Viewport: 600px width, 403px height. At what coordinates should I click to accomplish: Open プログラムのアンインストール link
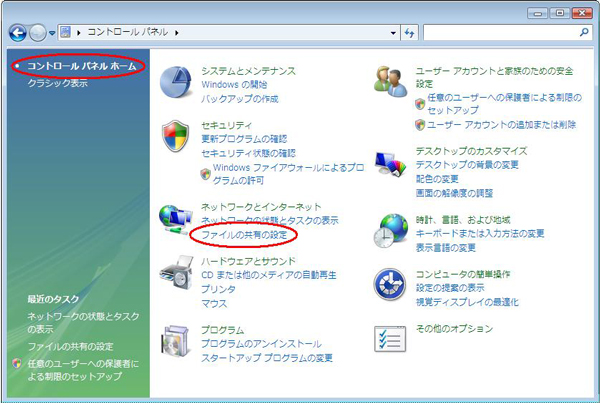click(x=261, y=344)
